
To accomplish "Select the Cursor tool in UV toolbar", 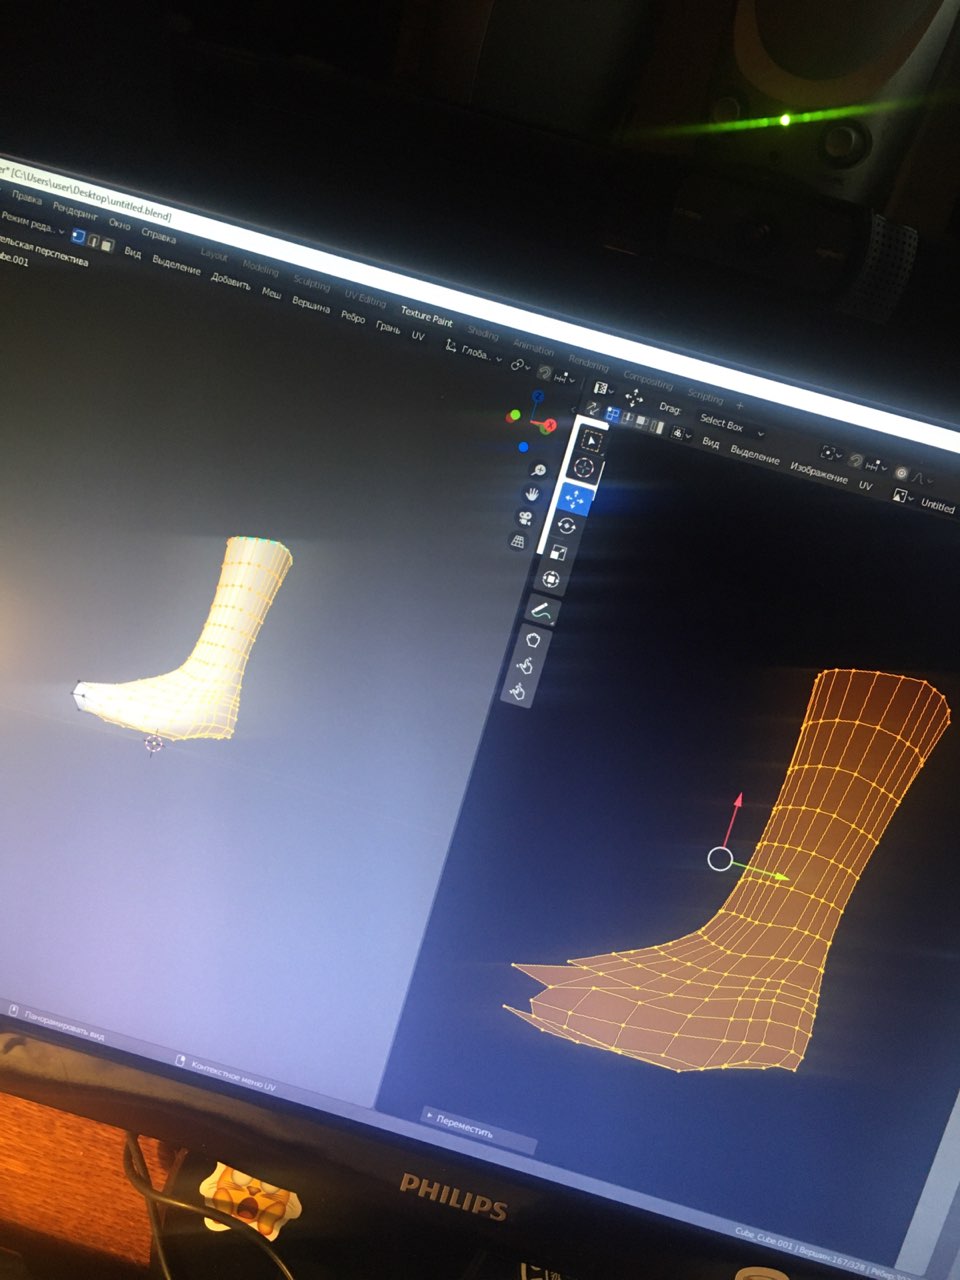I will tap(585, 468).
